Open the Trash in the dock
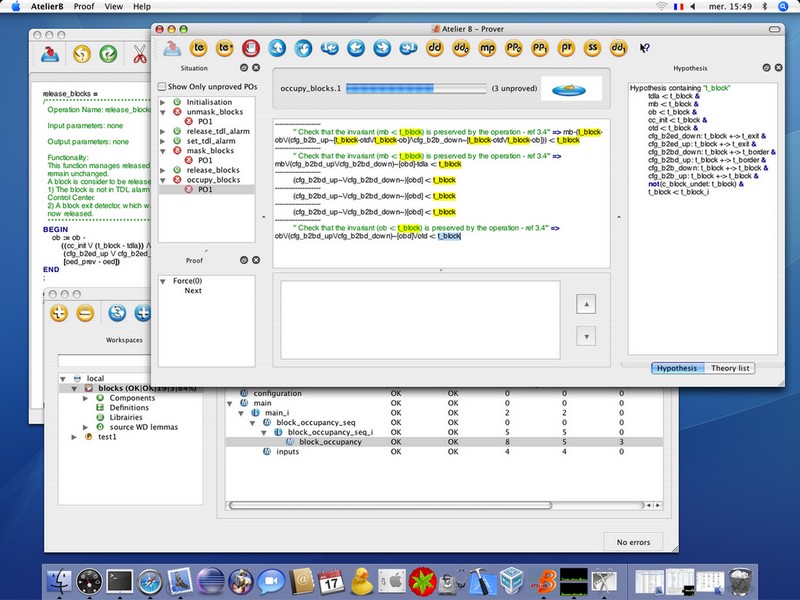 pyautogui.click(x=740, y=581)
